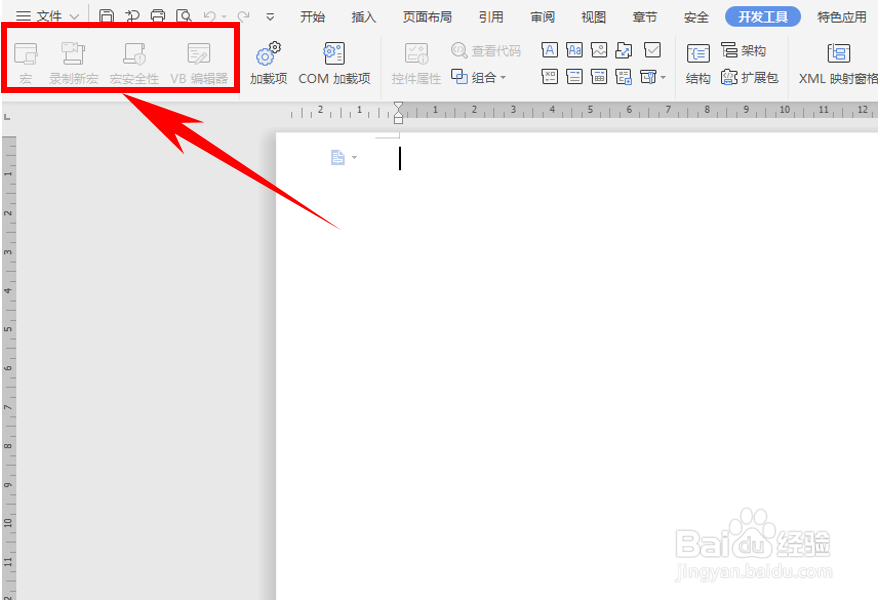
Task: Insert building block gallery content control
Action: 624,50
